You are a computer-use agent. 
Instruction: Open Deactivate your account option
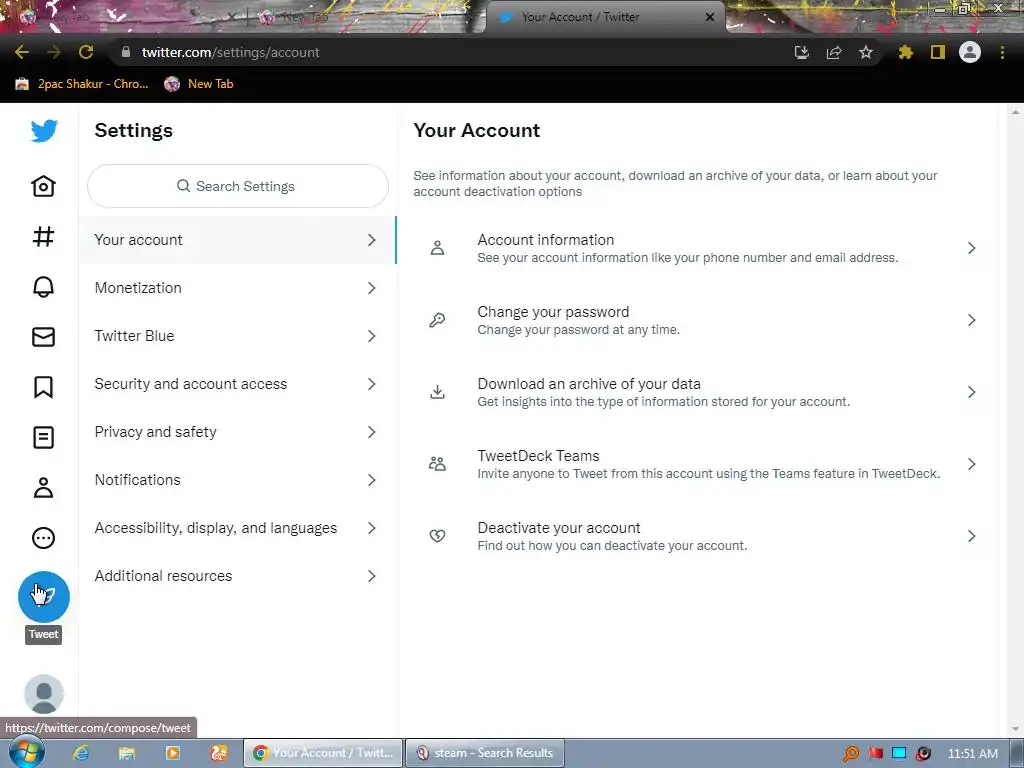[697, 536]
